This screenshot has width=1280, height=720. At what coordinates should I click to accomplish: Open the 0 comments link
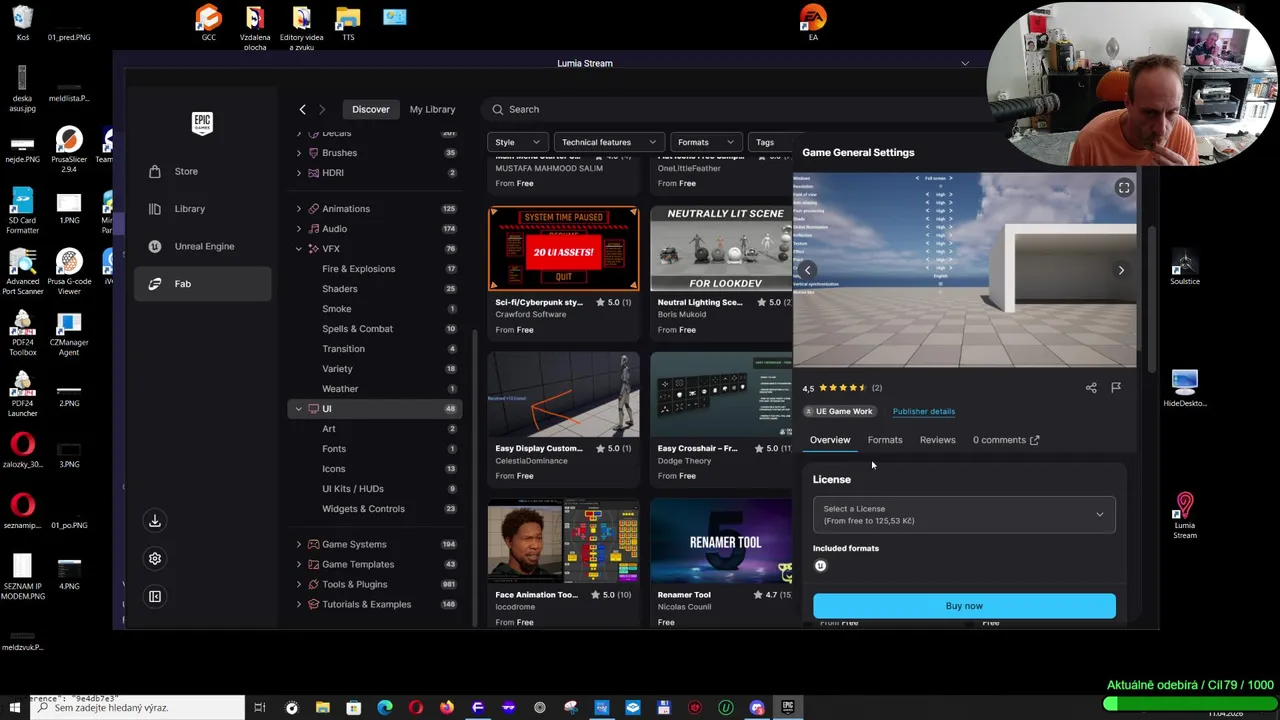tap(1006, 440)
